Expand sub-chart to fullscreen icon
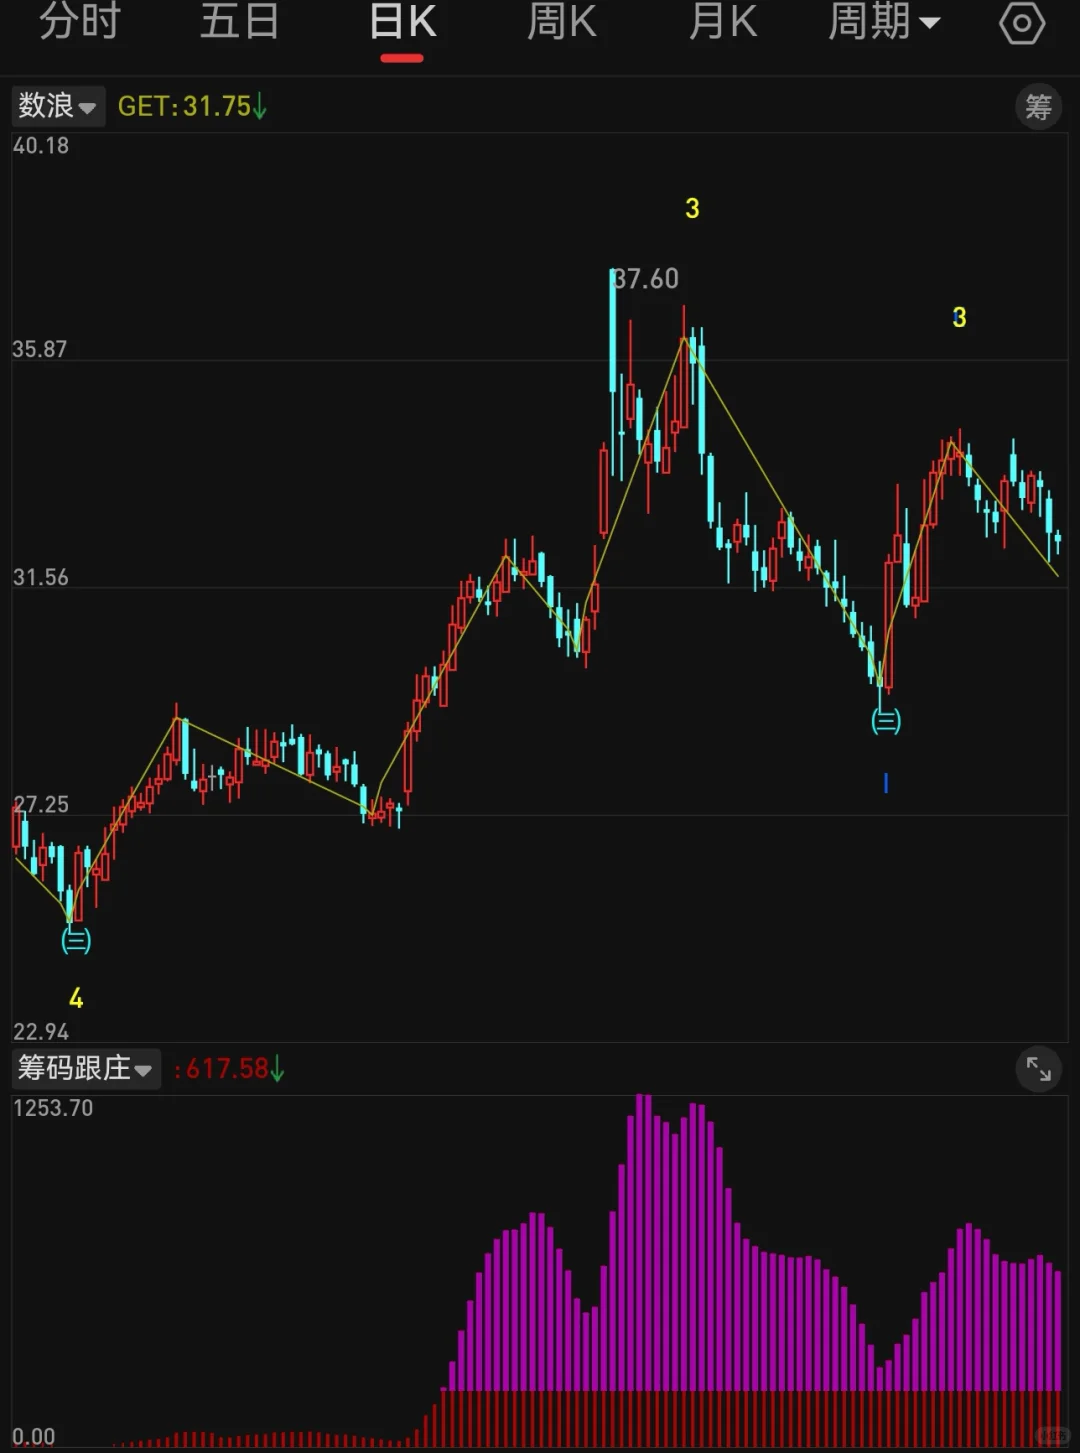Image resolution: width=1080 pixels, height=1453 pixels. [1038, 1070]
